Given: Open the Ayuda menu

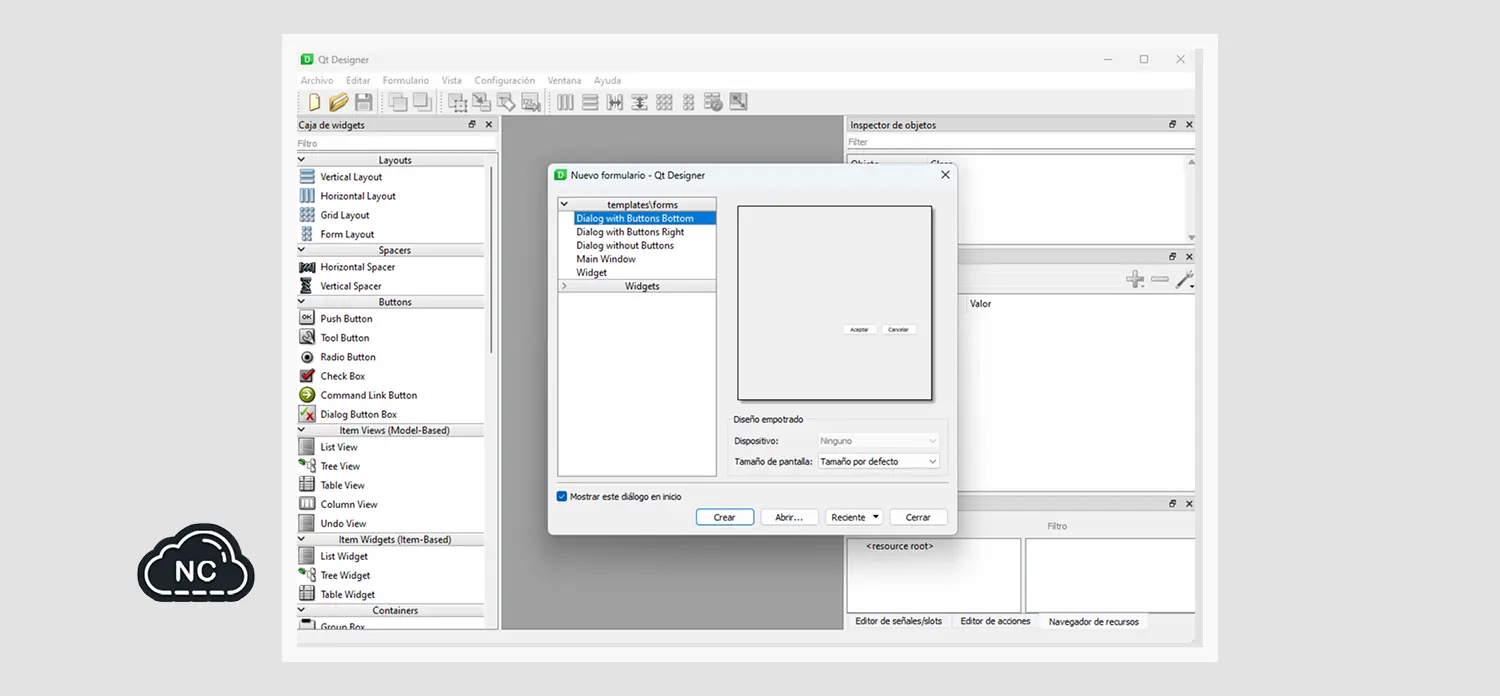Looking at the screenshot, I should tap(607, 81).
